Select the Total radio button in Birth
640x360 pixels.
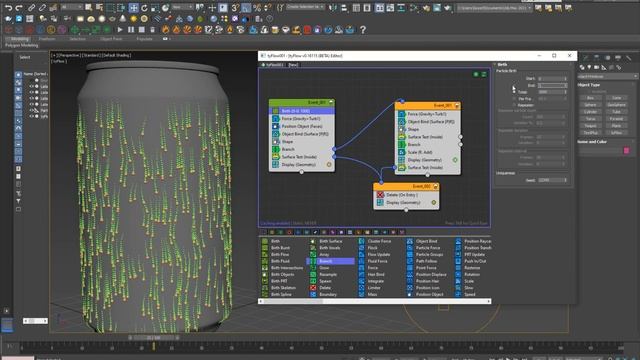click(514, 92)
